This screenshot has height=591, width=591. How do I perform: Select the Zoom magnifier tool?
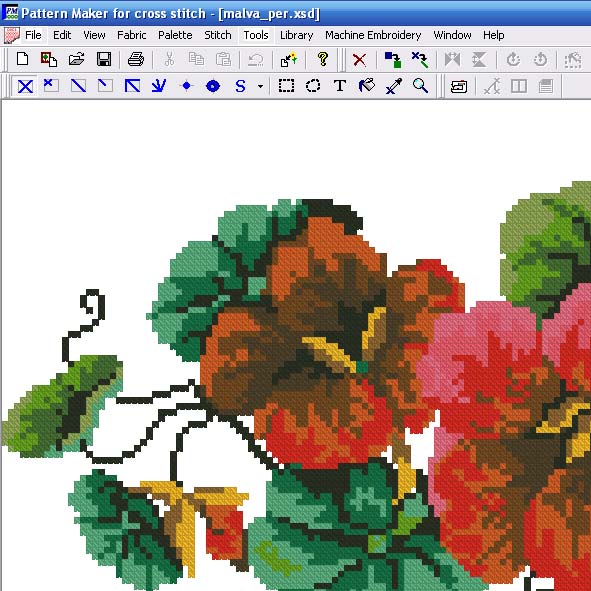420,86
